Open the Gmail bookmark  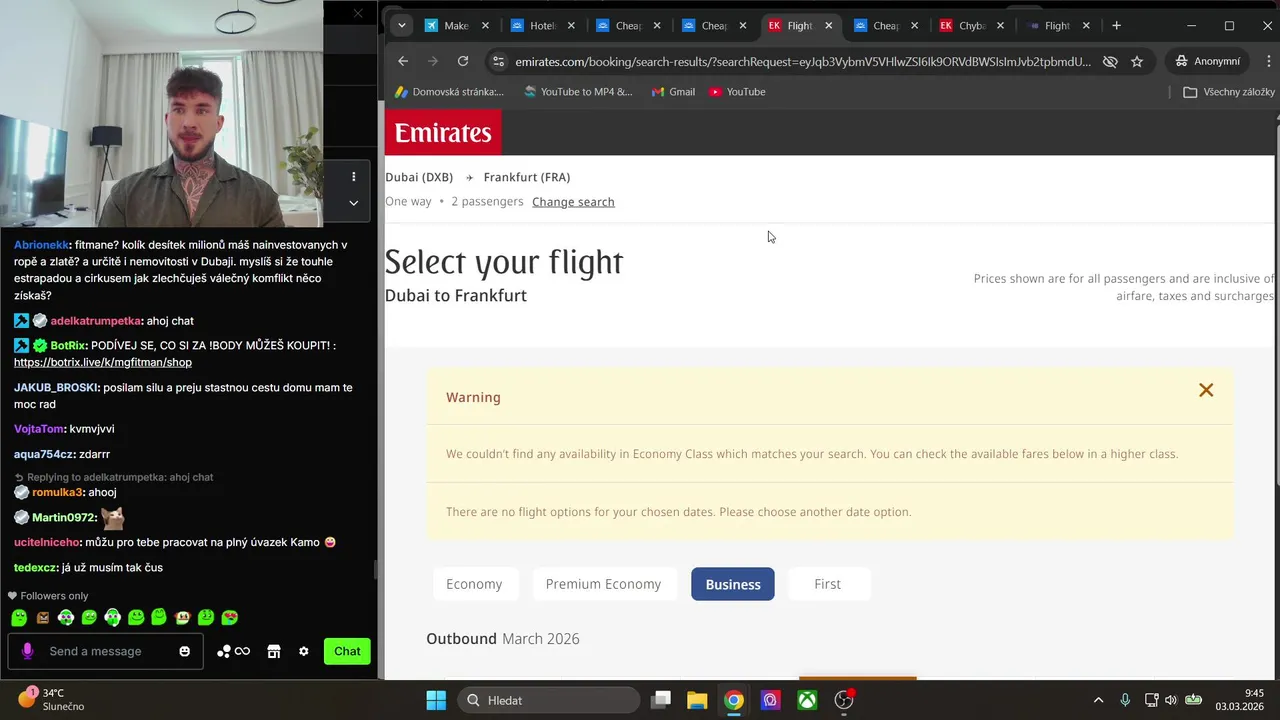(x=673, y=91)
